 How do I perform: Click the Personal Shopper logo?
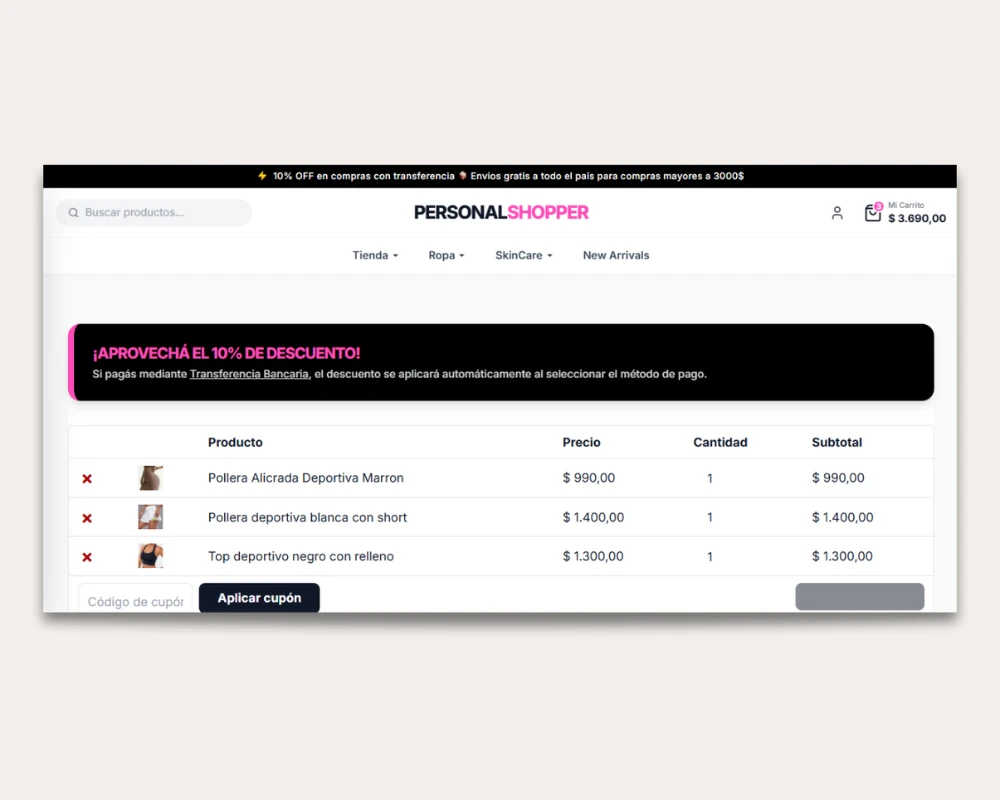(x=501, y=212)
